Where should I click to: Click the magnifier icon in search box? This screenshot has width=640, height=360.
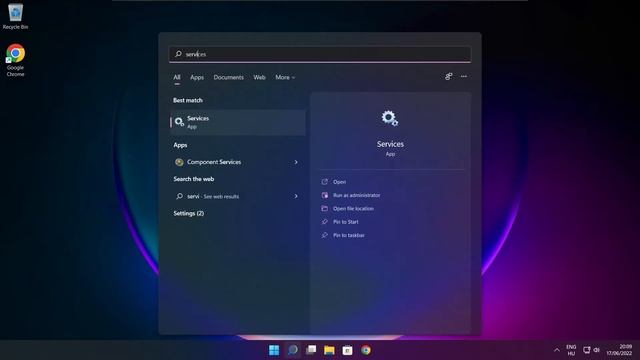tap(178, 54)
